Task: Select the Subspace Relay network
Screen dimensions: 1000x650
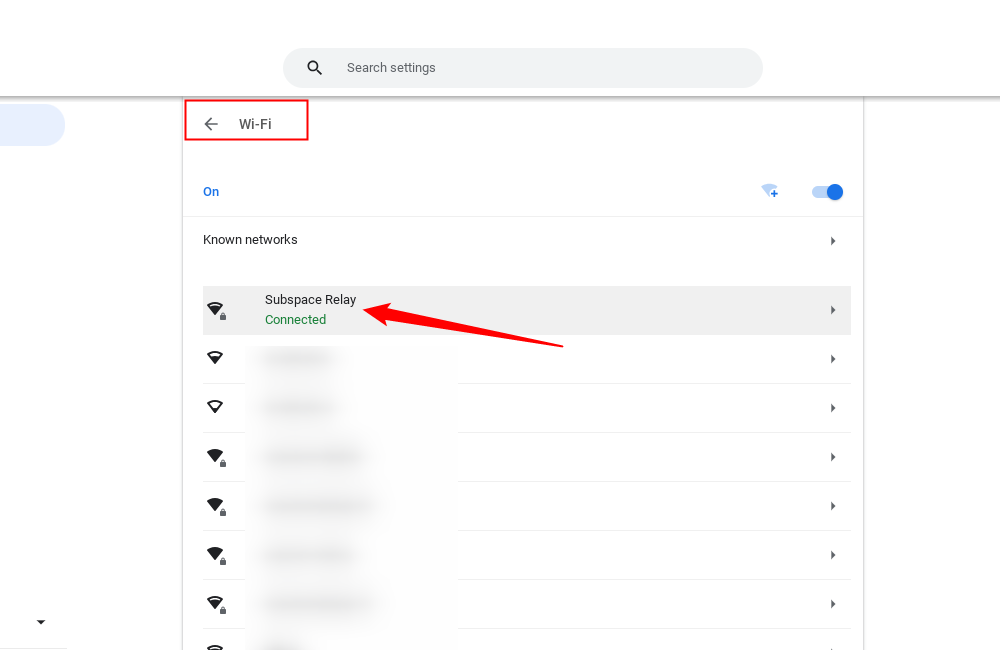Action: [310, 299]
